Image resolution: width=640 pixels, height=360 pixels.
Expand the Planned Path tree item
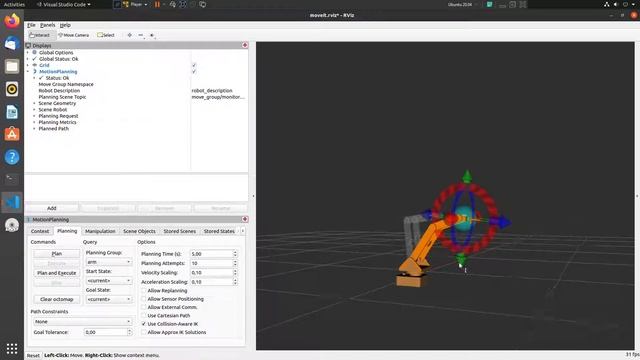click(34, 129)
